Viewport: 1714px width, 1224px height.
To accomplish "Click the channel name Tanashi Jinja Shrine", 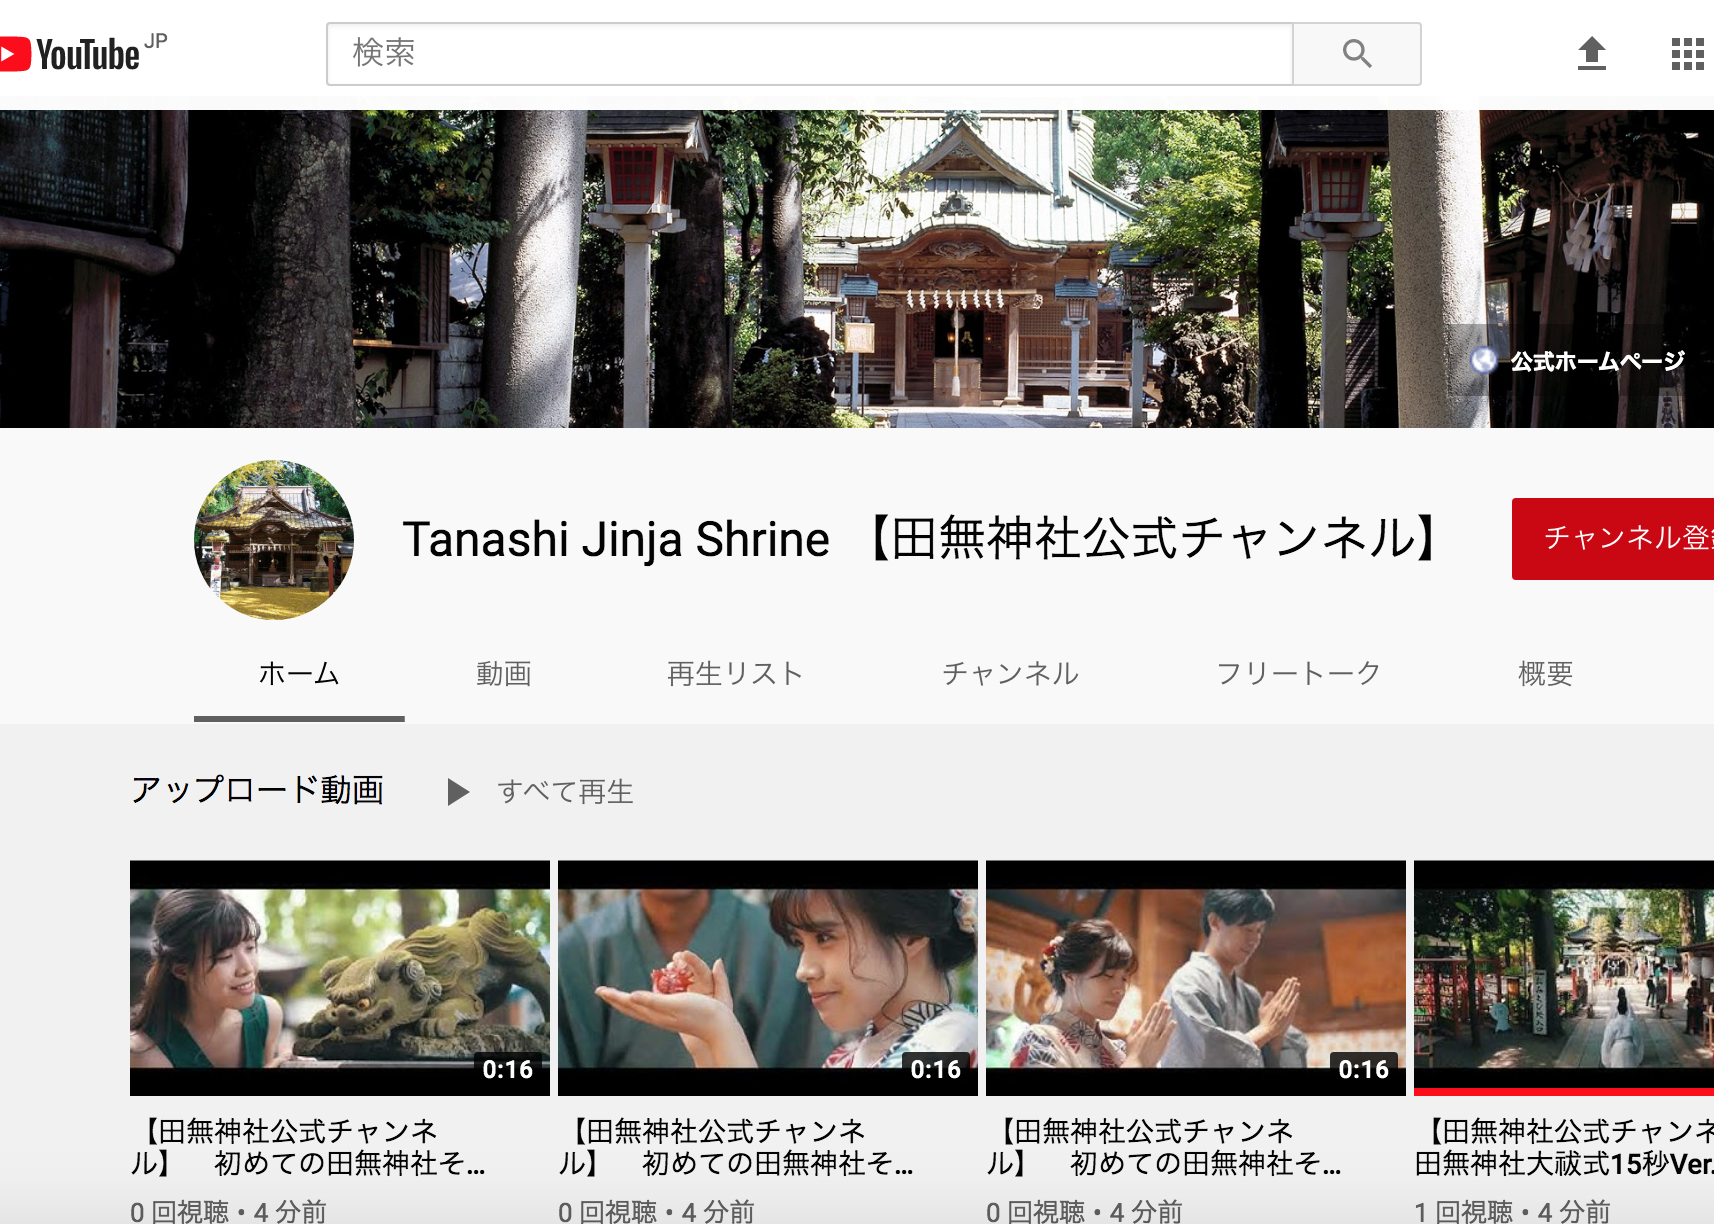I will [922, 539].
